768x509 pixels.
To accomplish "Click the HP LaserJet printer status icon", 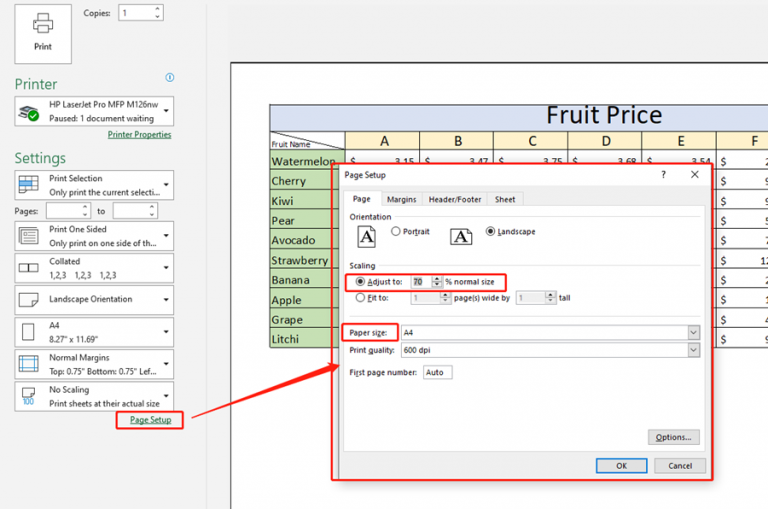I will [x=30, y=112].
